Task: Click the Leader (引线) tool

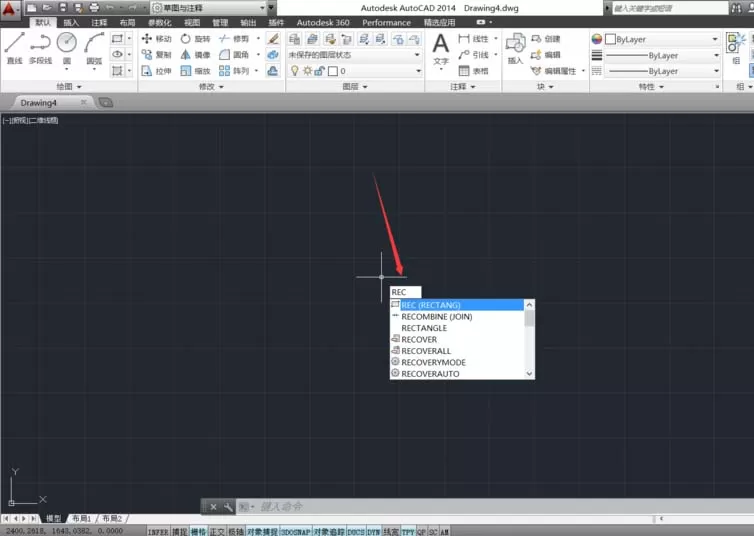Action: pos(473,55)
